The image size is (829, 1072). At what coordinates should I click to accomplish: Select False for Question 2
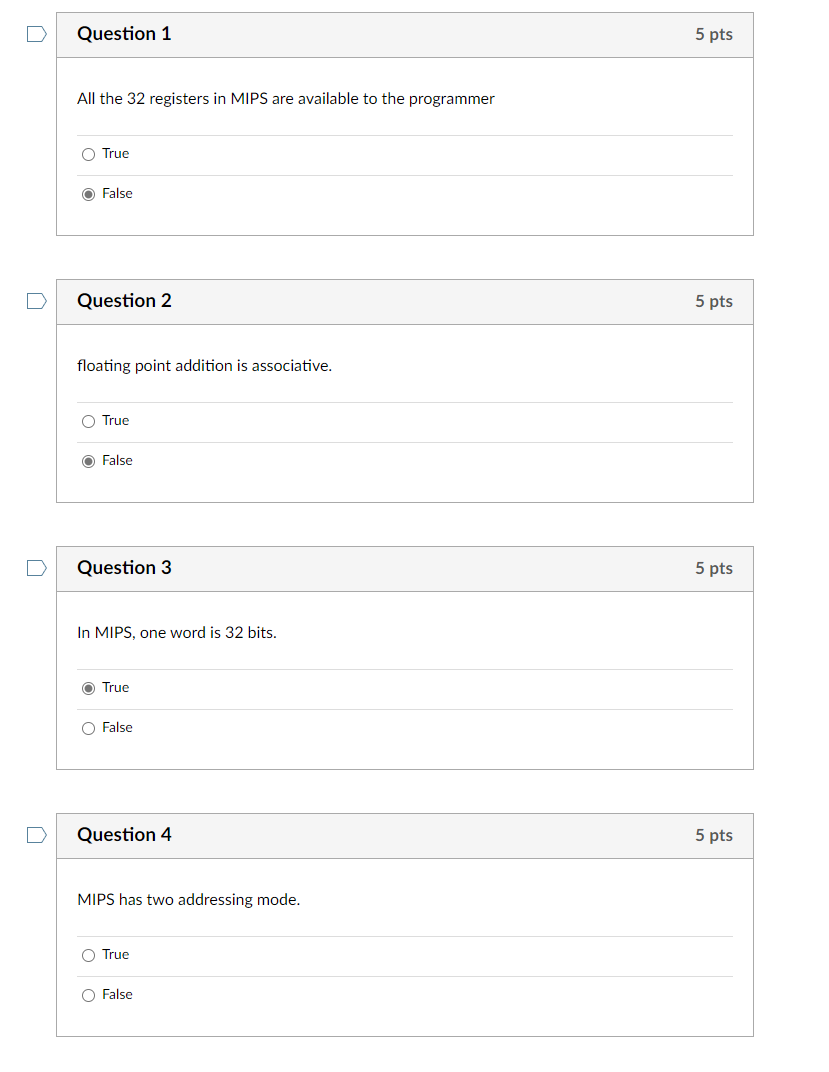click(x=88, y=460)
